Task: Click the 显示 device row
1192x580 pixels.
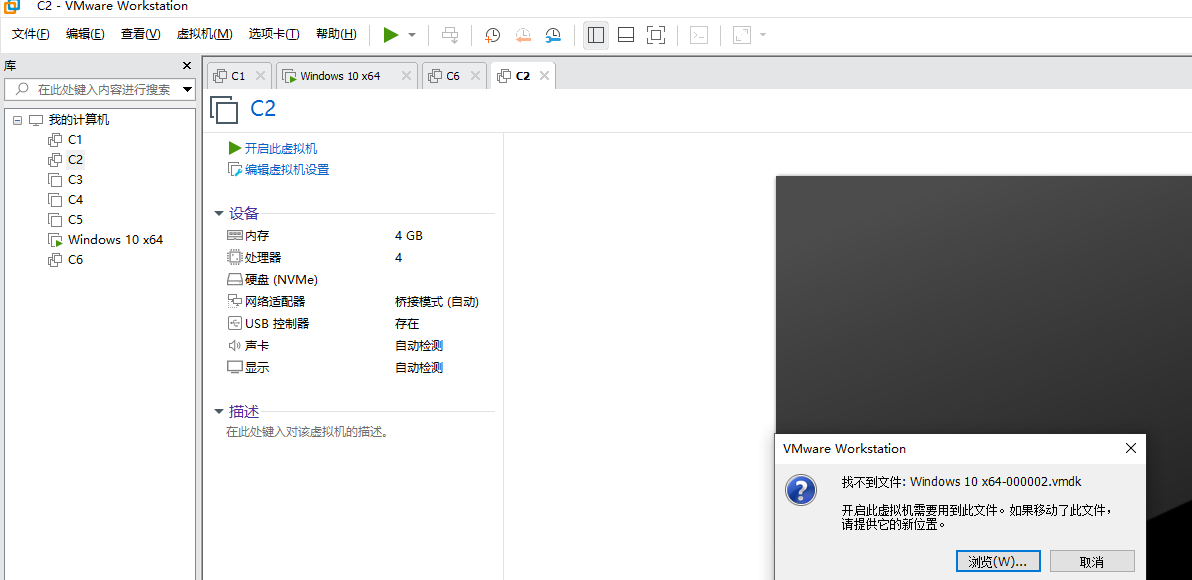Action: click(x=360, y=368)
